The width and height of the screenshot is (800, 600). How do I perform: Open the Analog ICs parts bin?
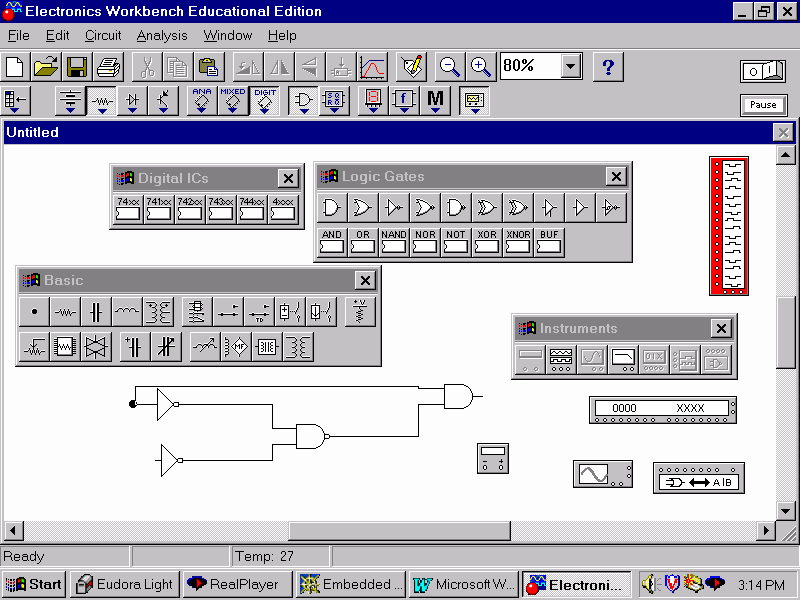pyautogui.click(x=202, y=100)
